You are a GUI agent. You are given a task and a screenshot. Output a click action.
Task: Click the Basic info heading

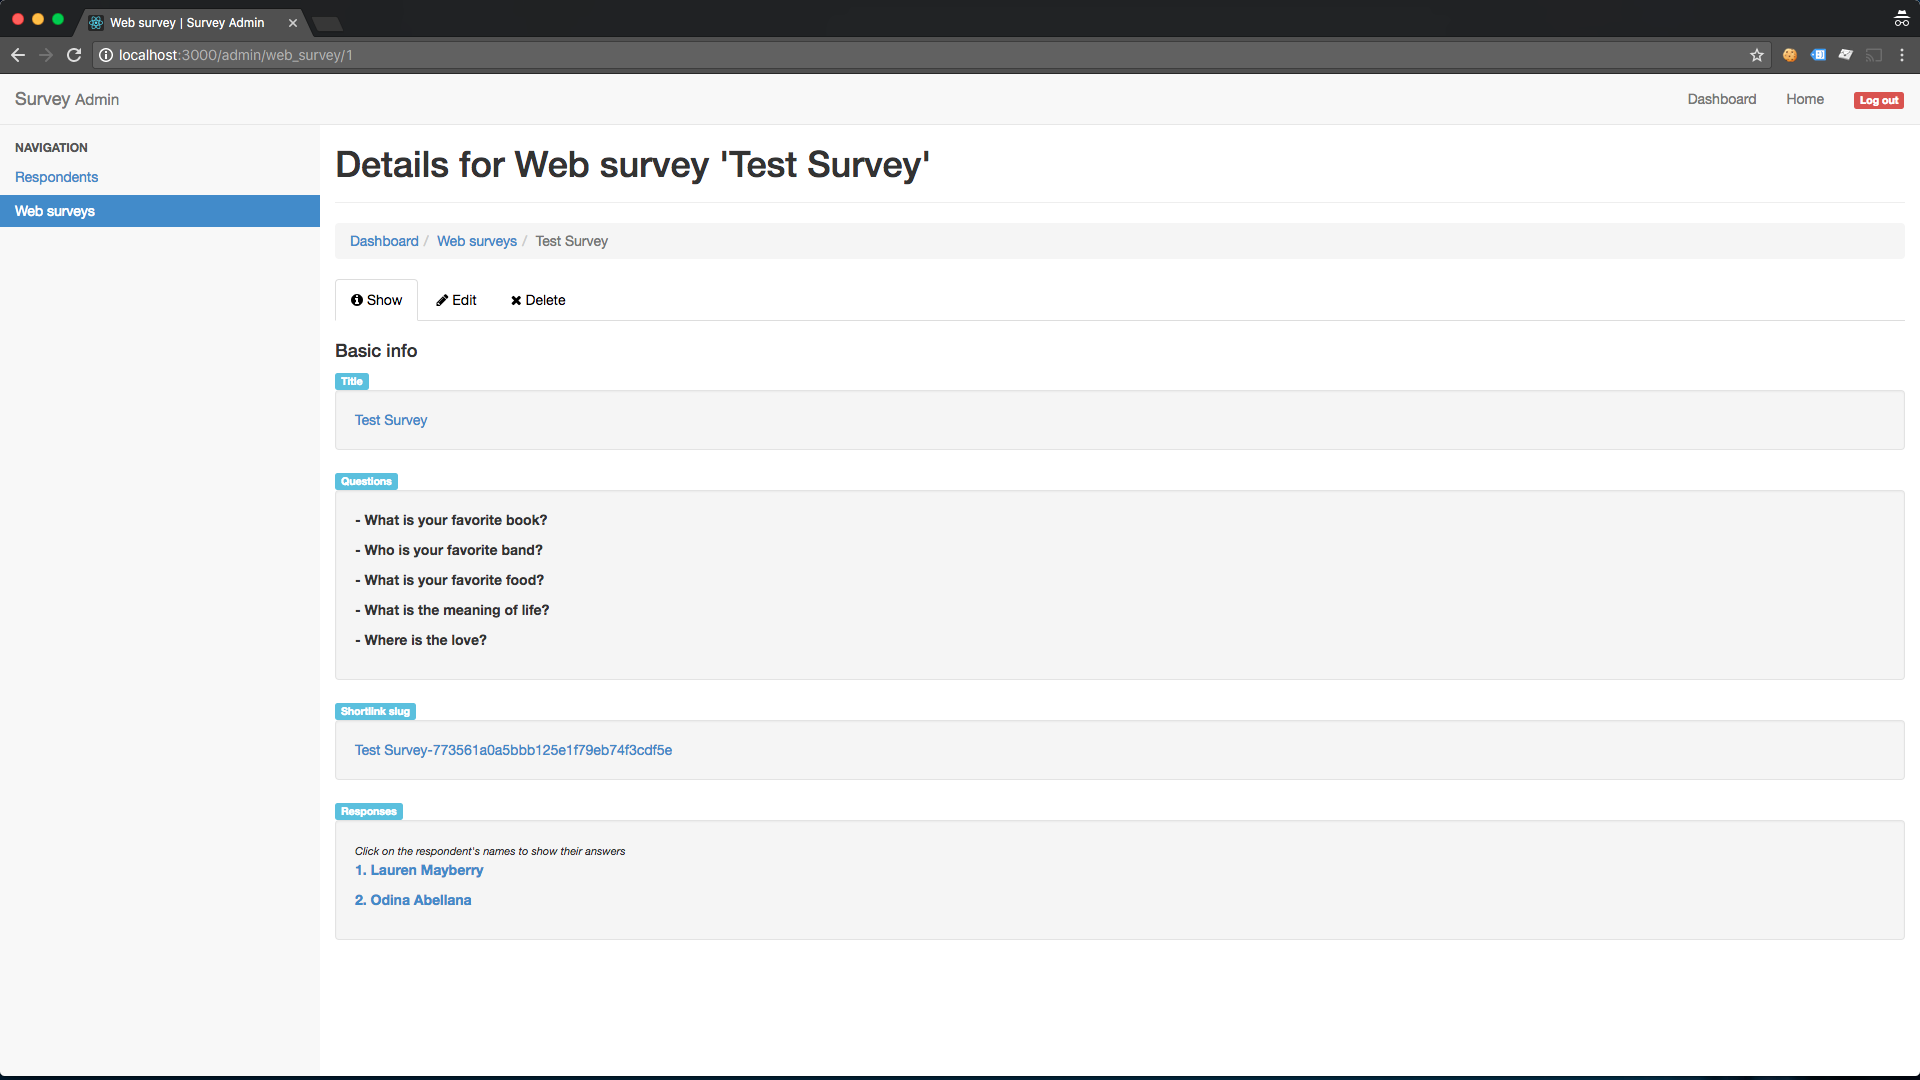(x=376, y=351)
